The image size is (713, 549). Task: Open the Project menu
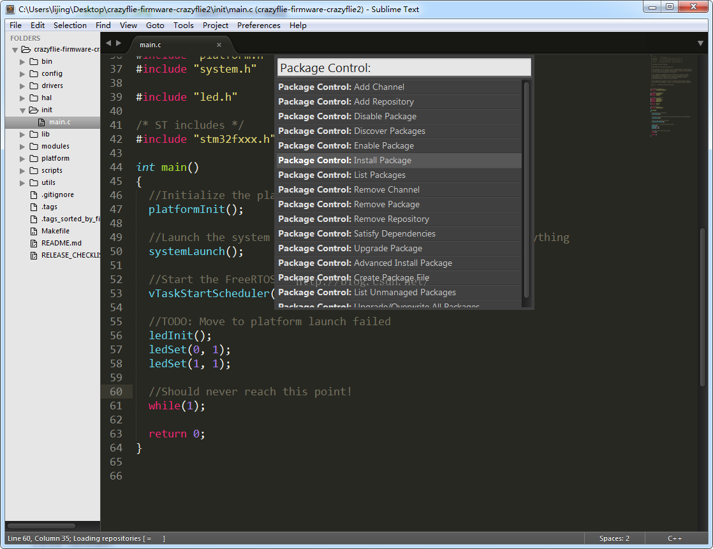point(216,25)
